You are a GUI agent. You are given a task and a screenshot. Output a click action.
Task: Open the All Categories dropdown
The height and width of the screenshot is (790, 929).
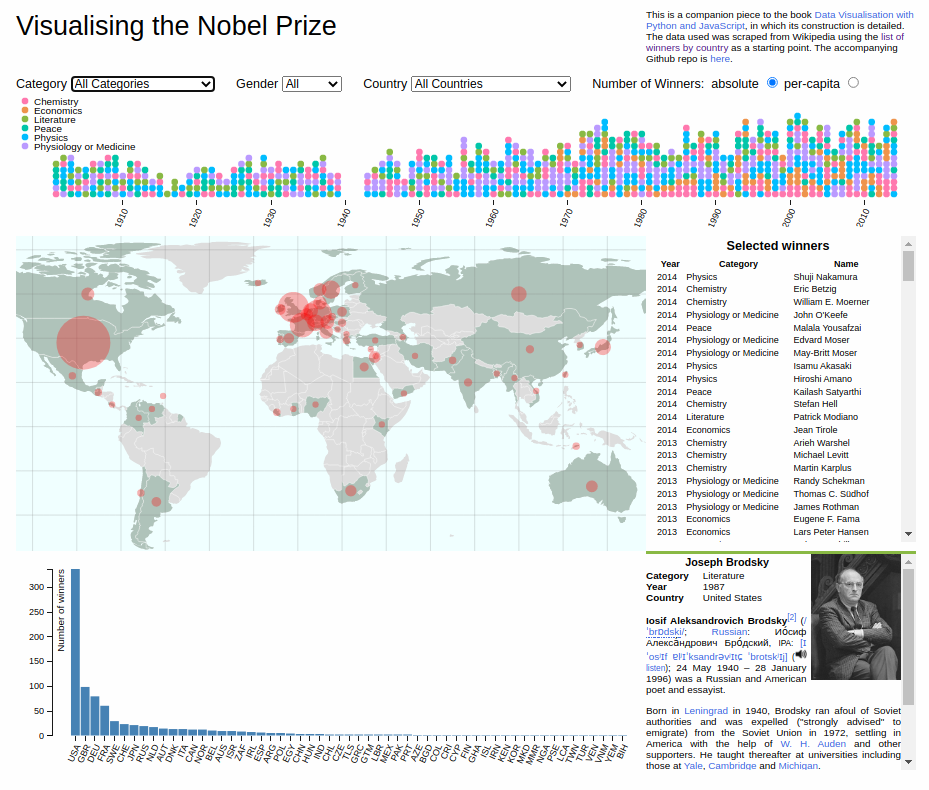coord(143,84)
